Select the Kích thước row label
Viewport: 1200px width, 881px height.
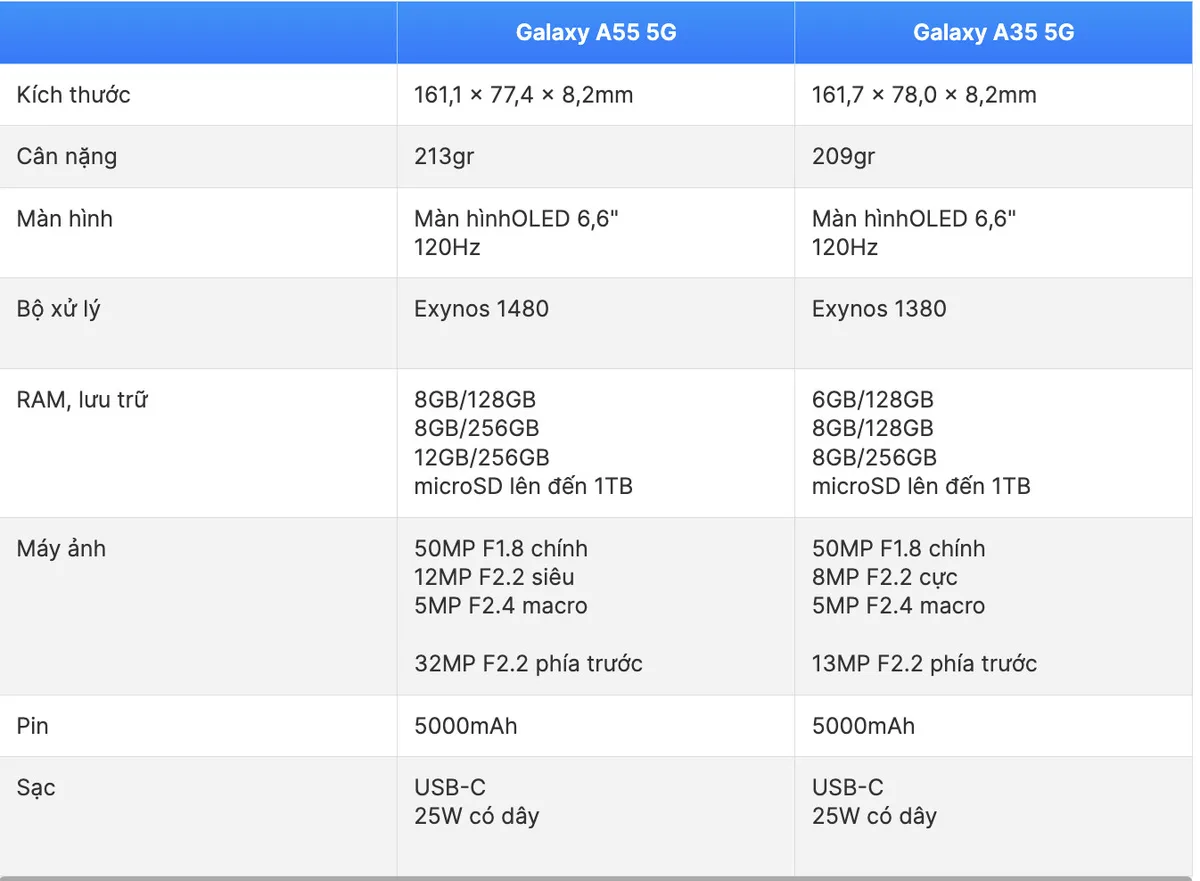click(74, 95)
